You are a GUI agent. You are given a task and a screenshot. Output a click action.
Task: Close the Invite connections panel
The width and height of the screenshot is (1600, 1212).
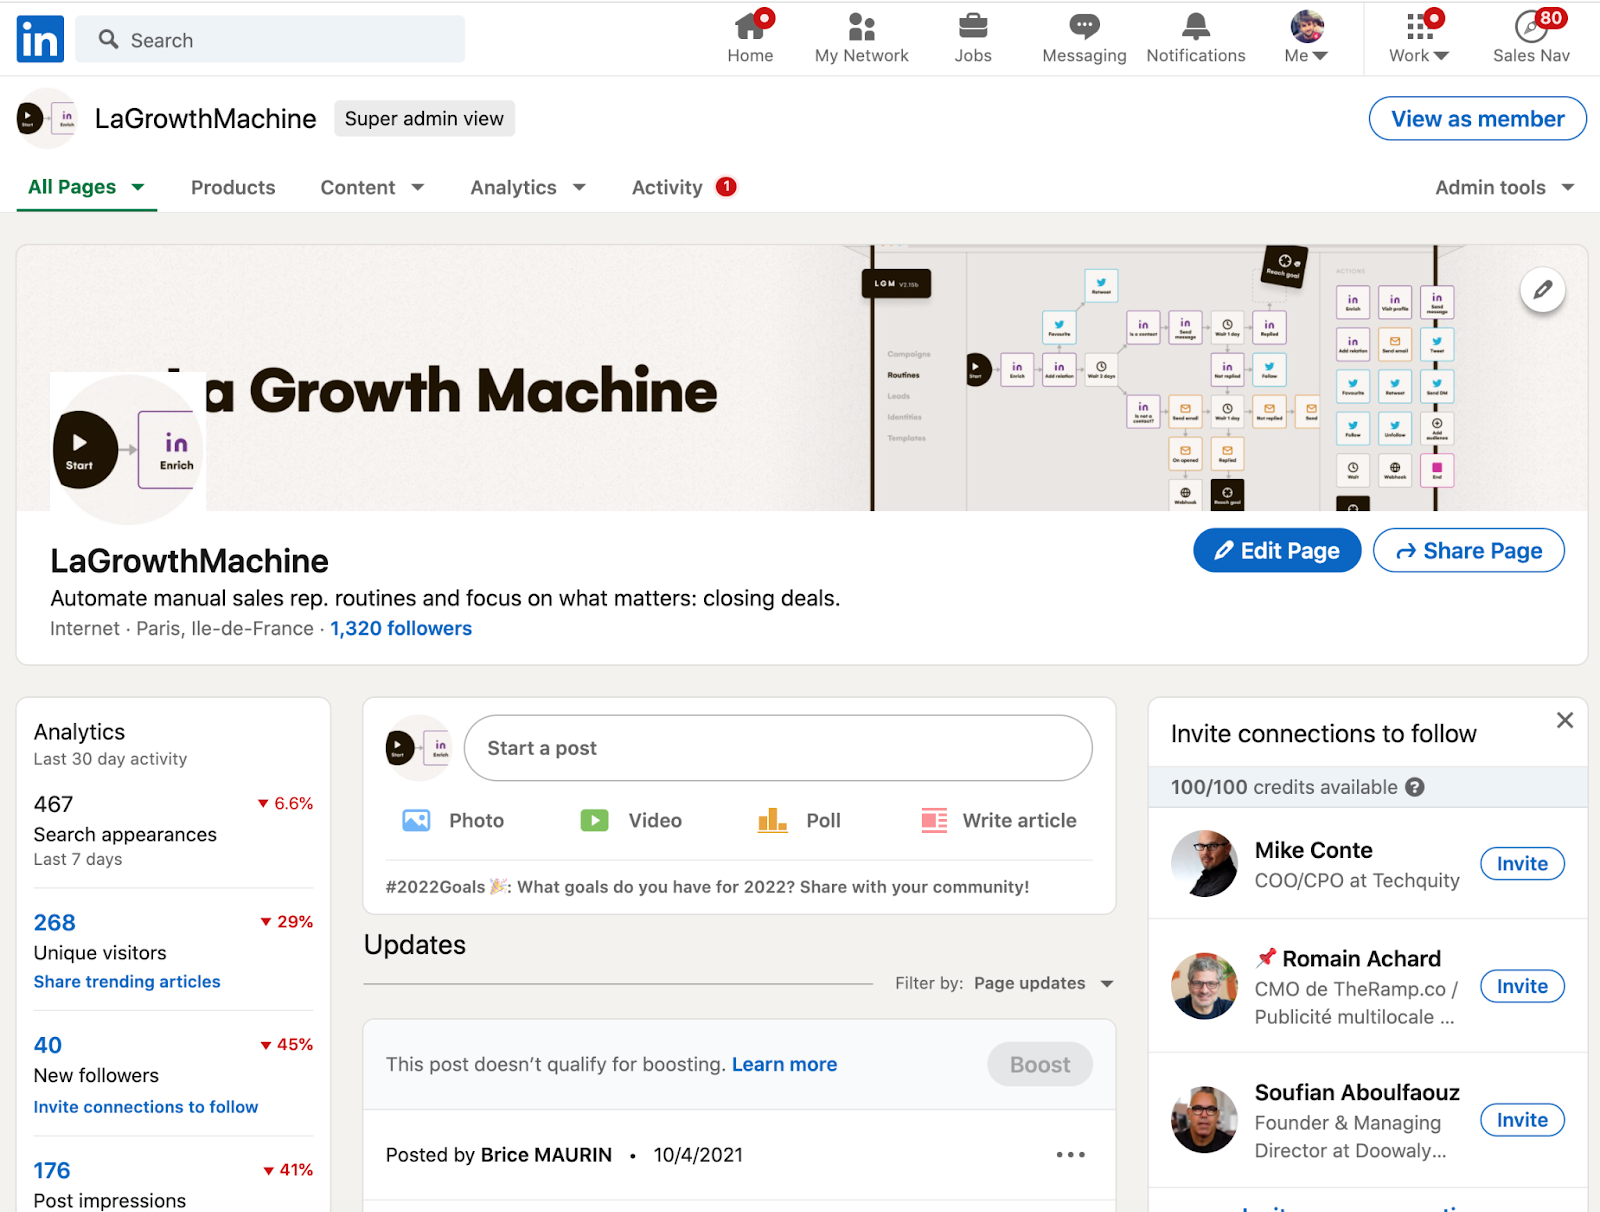[x=1565, y=720]
